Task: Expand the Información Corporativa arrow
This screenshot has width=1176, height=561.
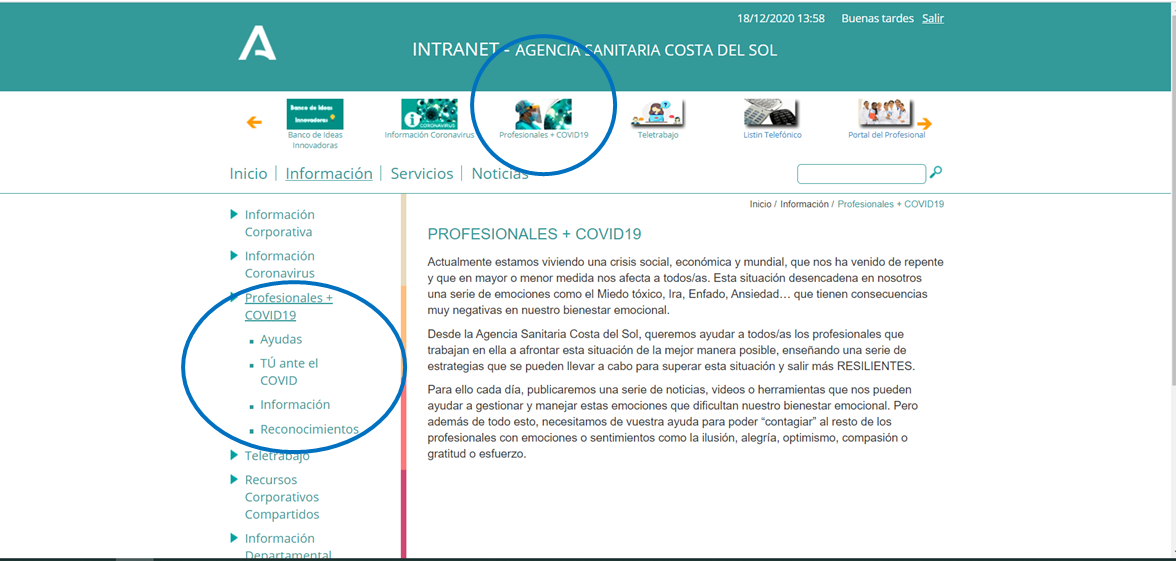Action: [x=234, y=214]
